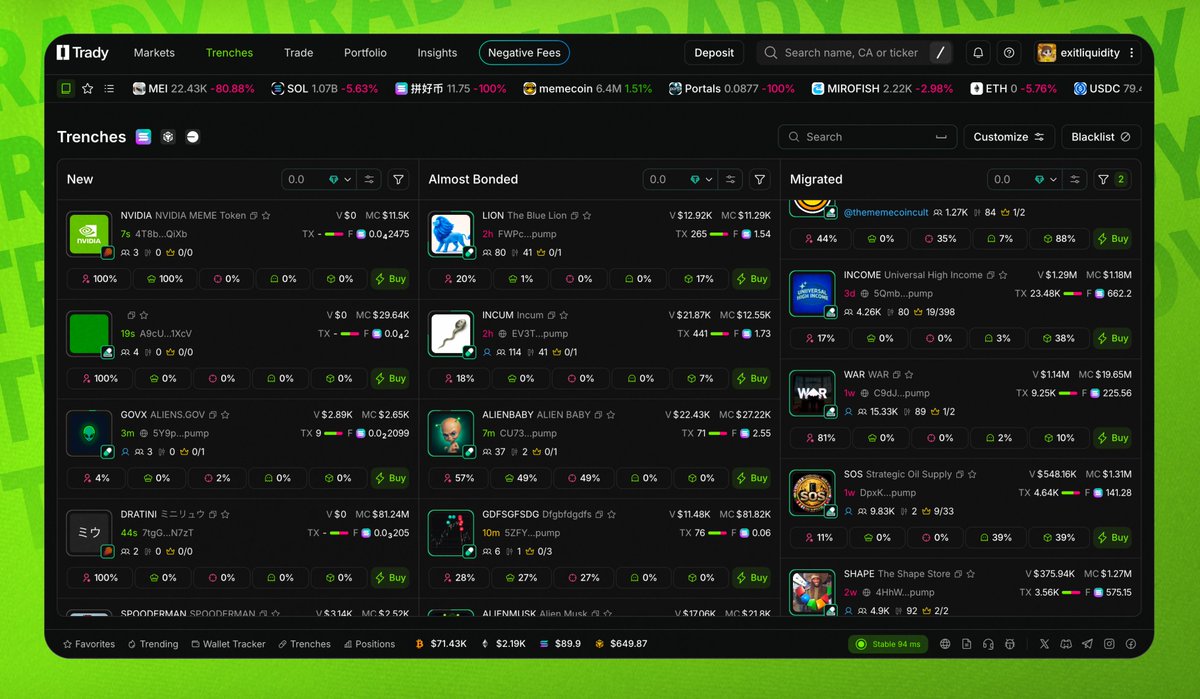This screenshot has height=699, width=1200.
Task: Click the star icon in the ticker bar
Action: tap(88, 89)
